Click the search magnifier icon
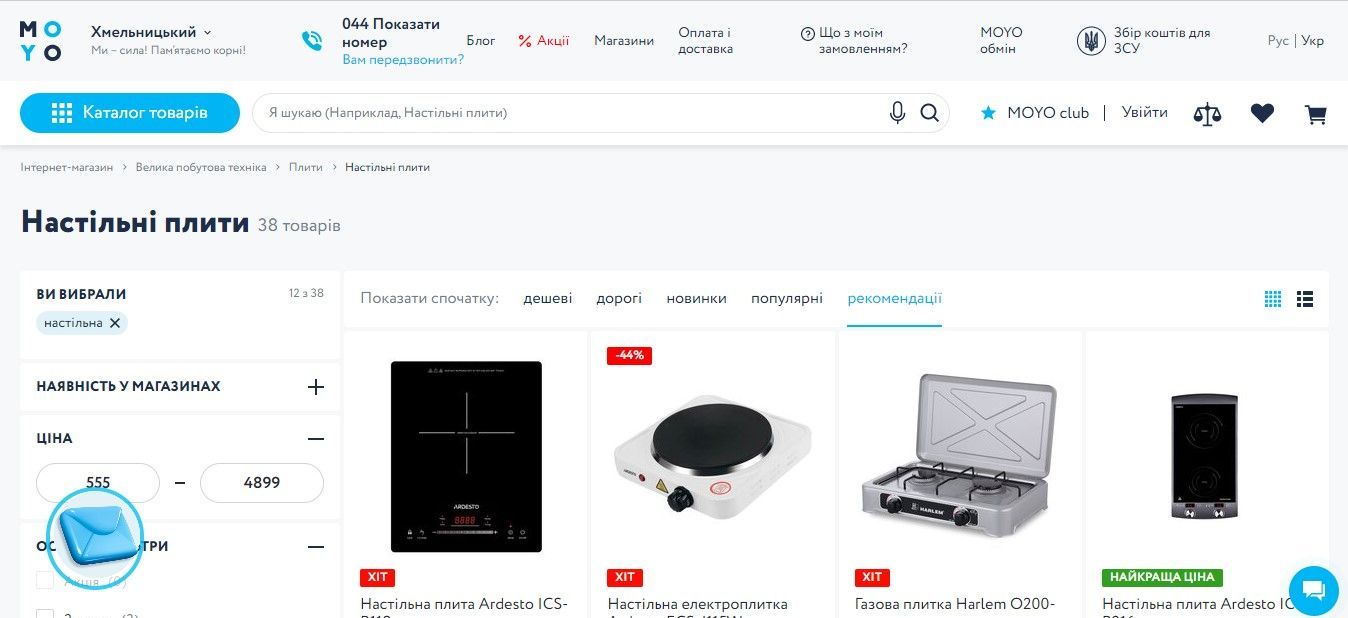Screen dimensions: 1348x618 coord(930,113)
